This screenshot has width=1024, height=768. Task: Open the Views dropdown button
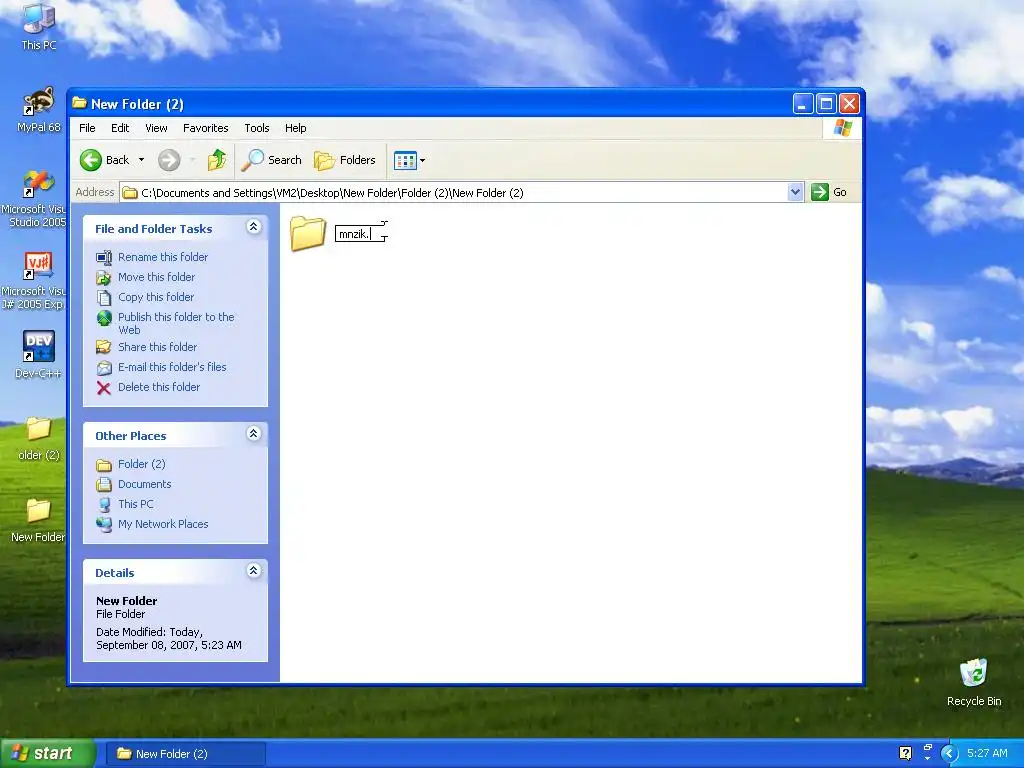(409, 160)
